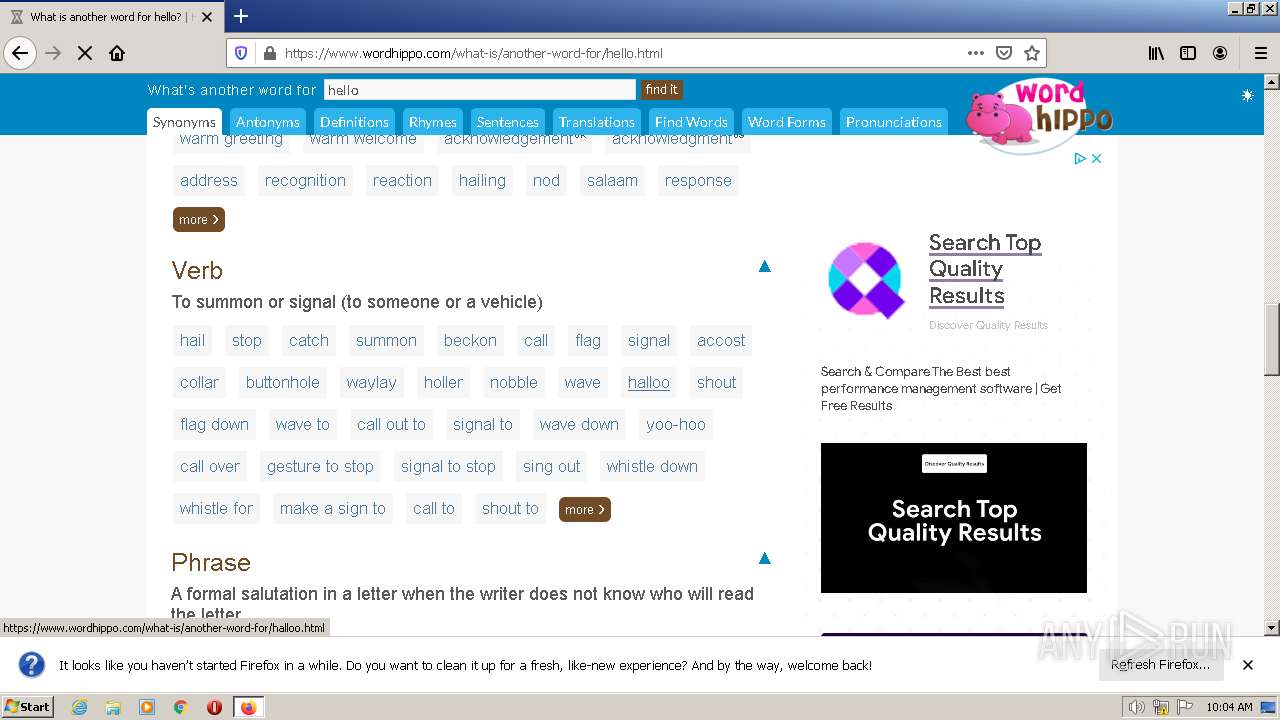This screenshot has height=720, width=1280.
Task: Collapse the Verb section blue triangle
Action: click(764, 266)
